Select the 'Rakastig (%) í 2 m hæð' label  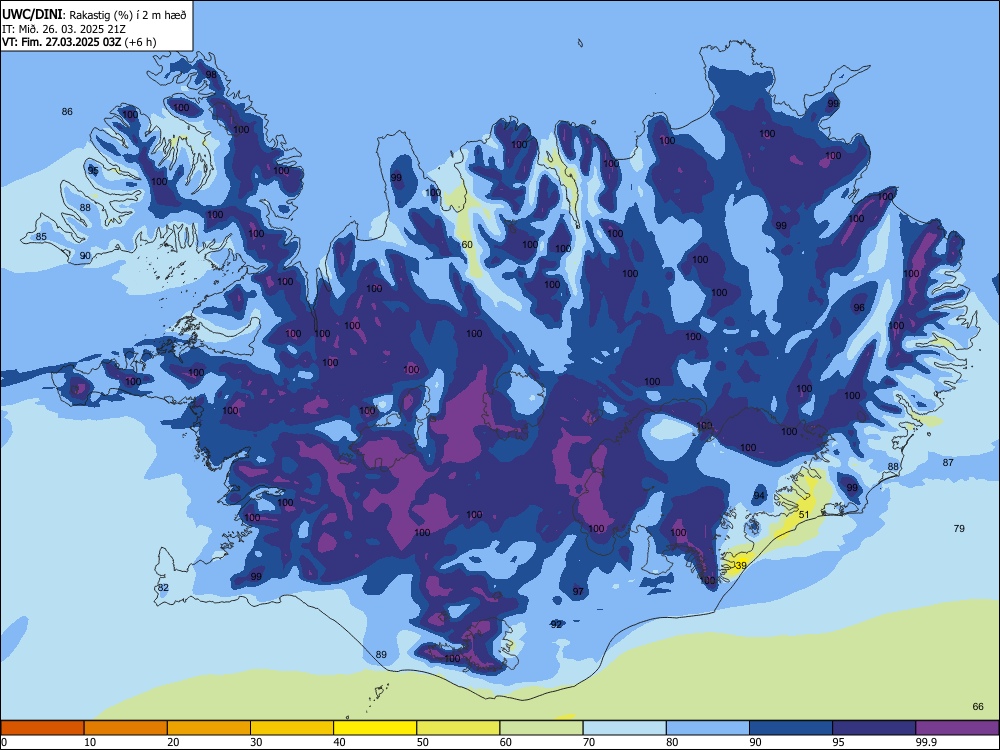click(x=128, y=15)
